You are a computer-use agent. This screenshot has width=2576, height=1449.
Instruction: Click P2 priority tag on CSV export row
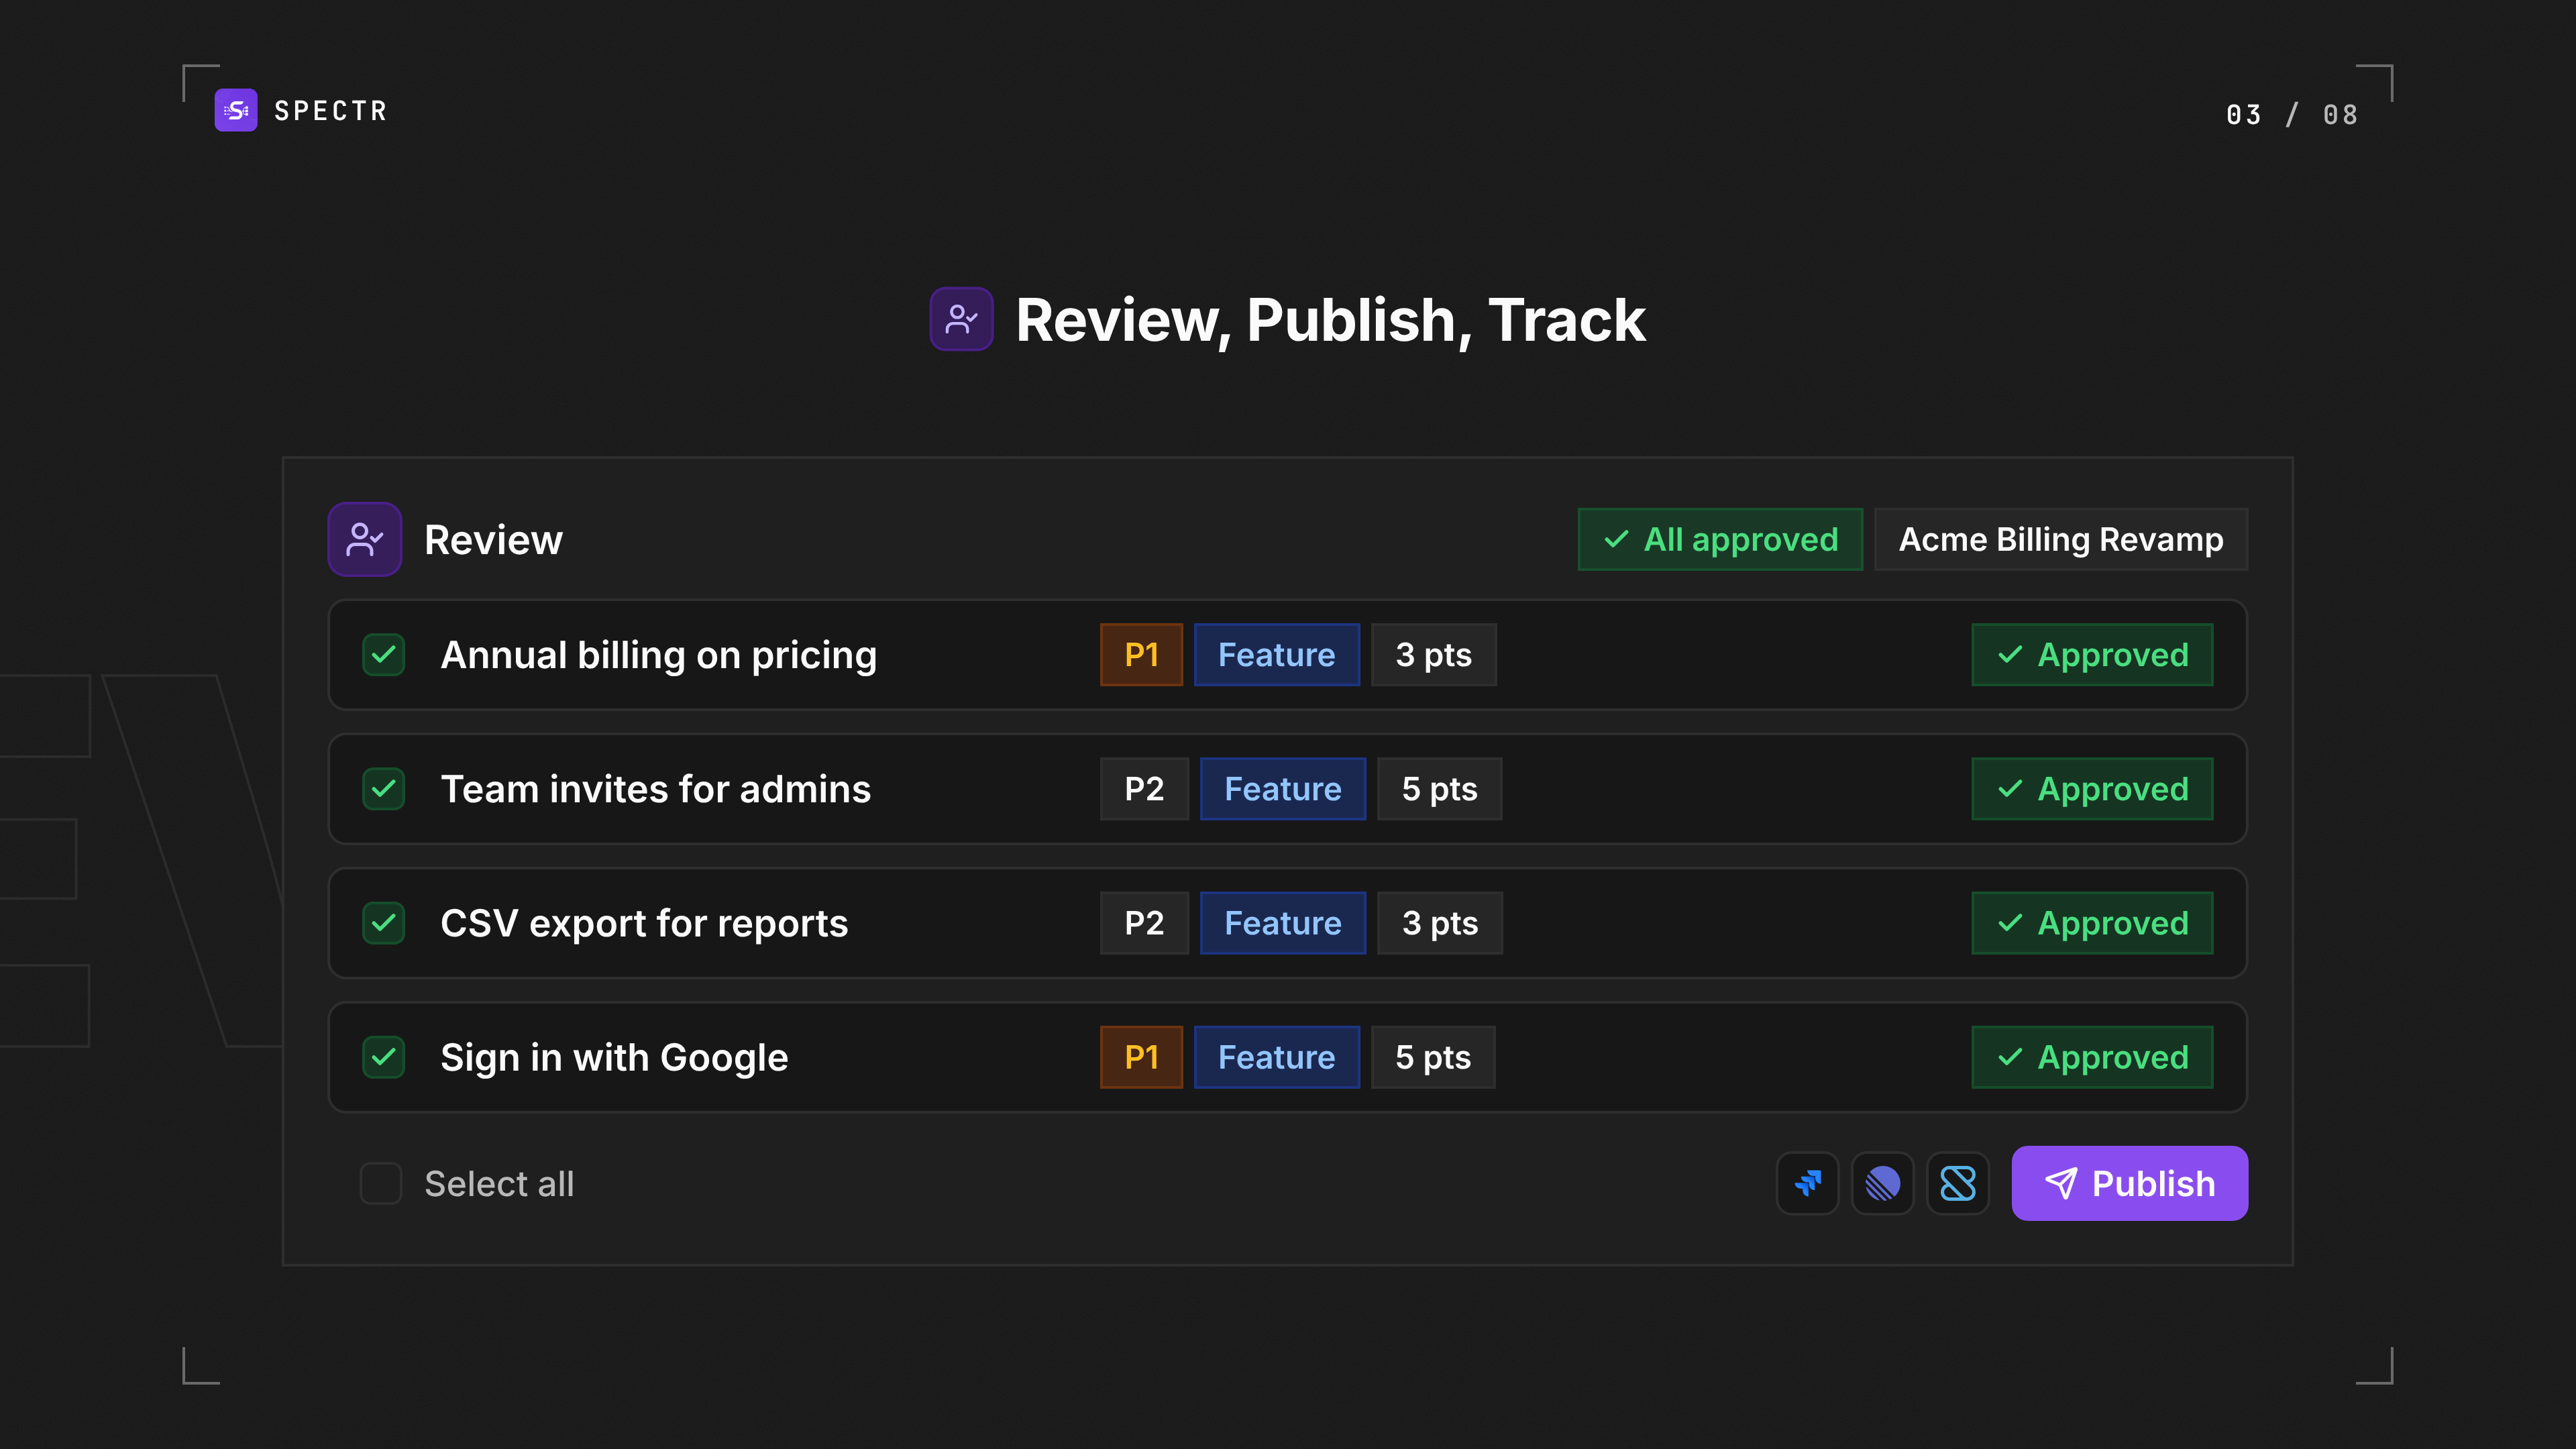[1144, 923]
